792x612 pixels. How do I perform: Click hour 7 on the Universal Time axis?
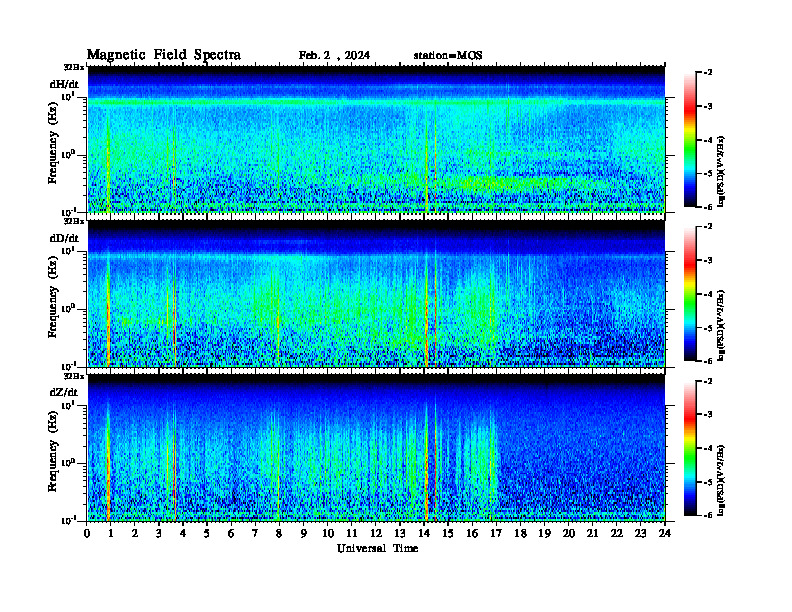pos(255,533)
